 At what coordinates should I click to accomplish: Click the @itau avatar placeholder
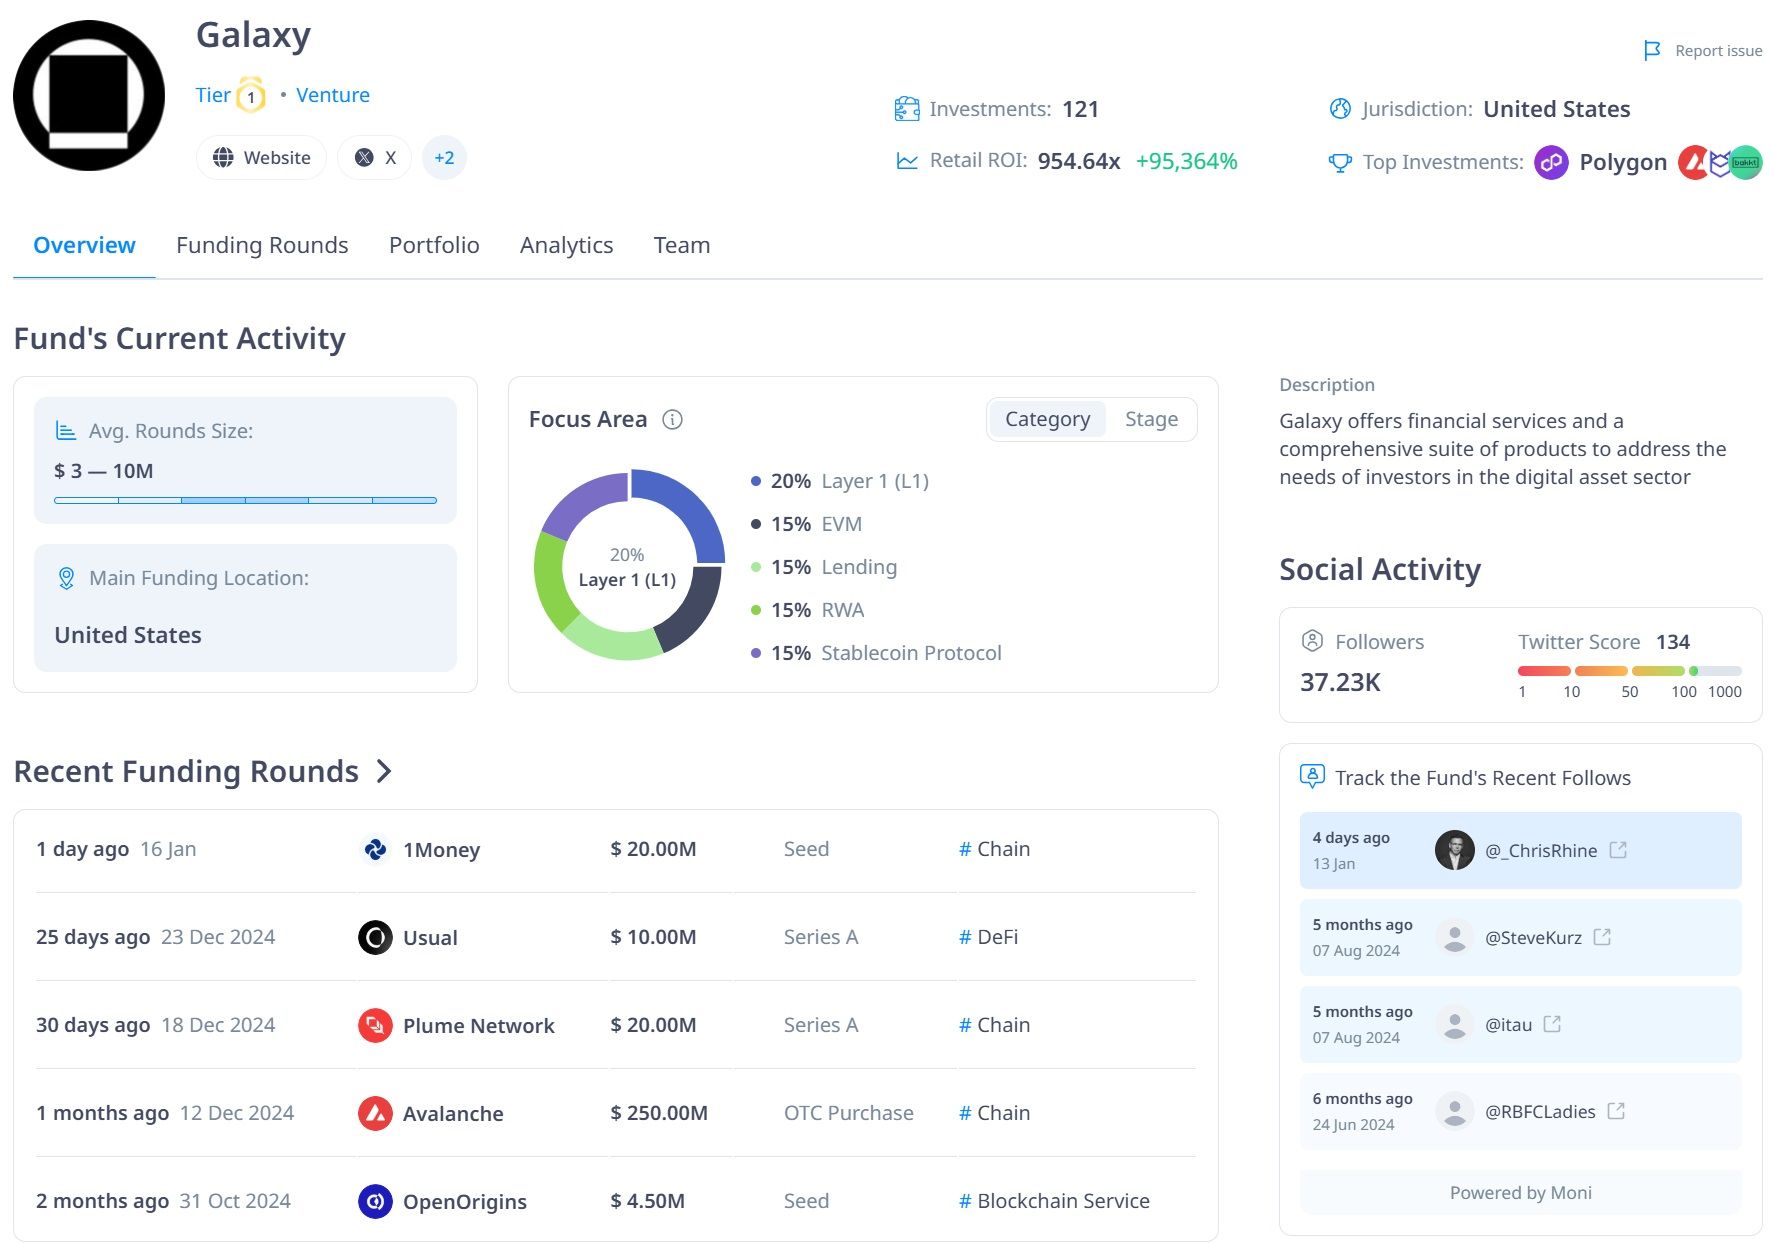pos(1455,1024)
